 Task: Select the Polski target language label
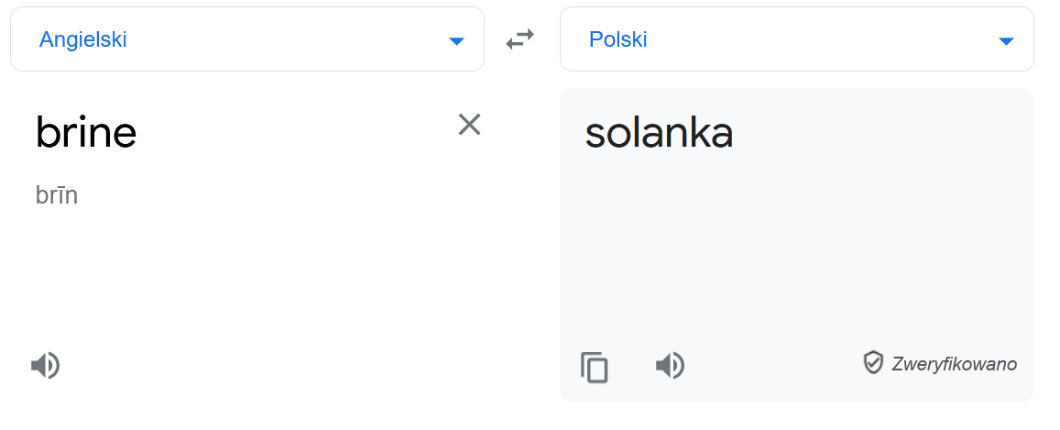pos(618,40)
